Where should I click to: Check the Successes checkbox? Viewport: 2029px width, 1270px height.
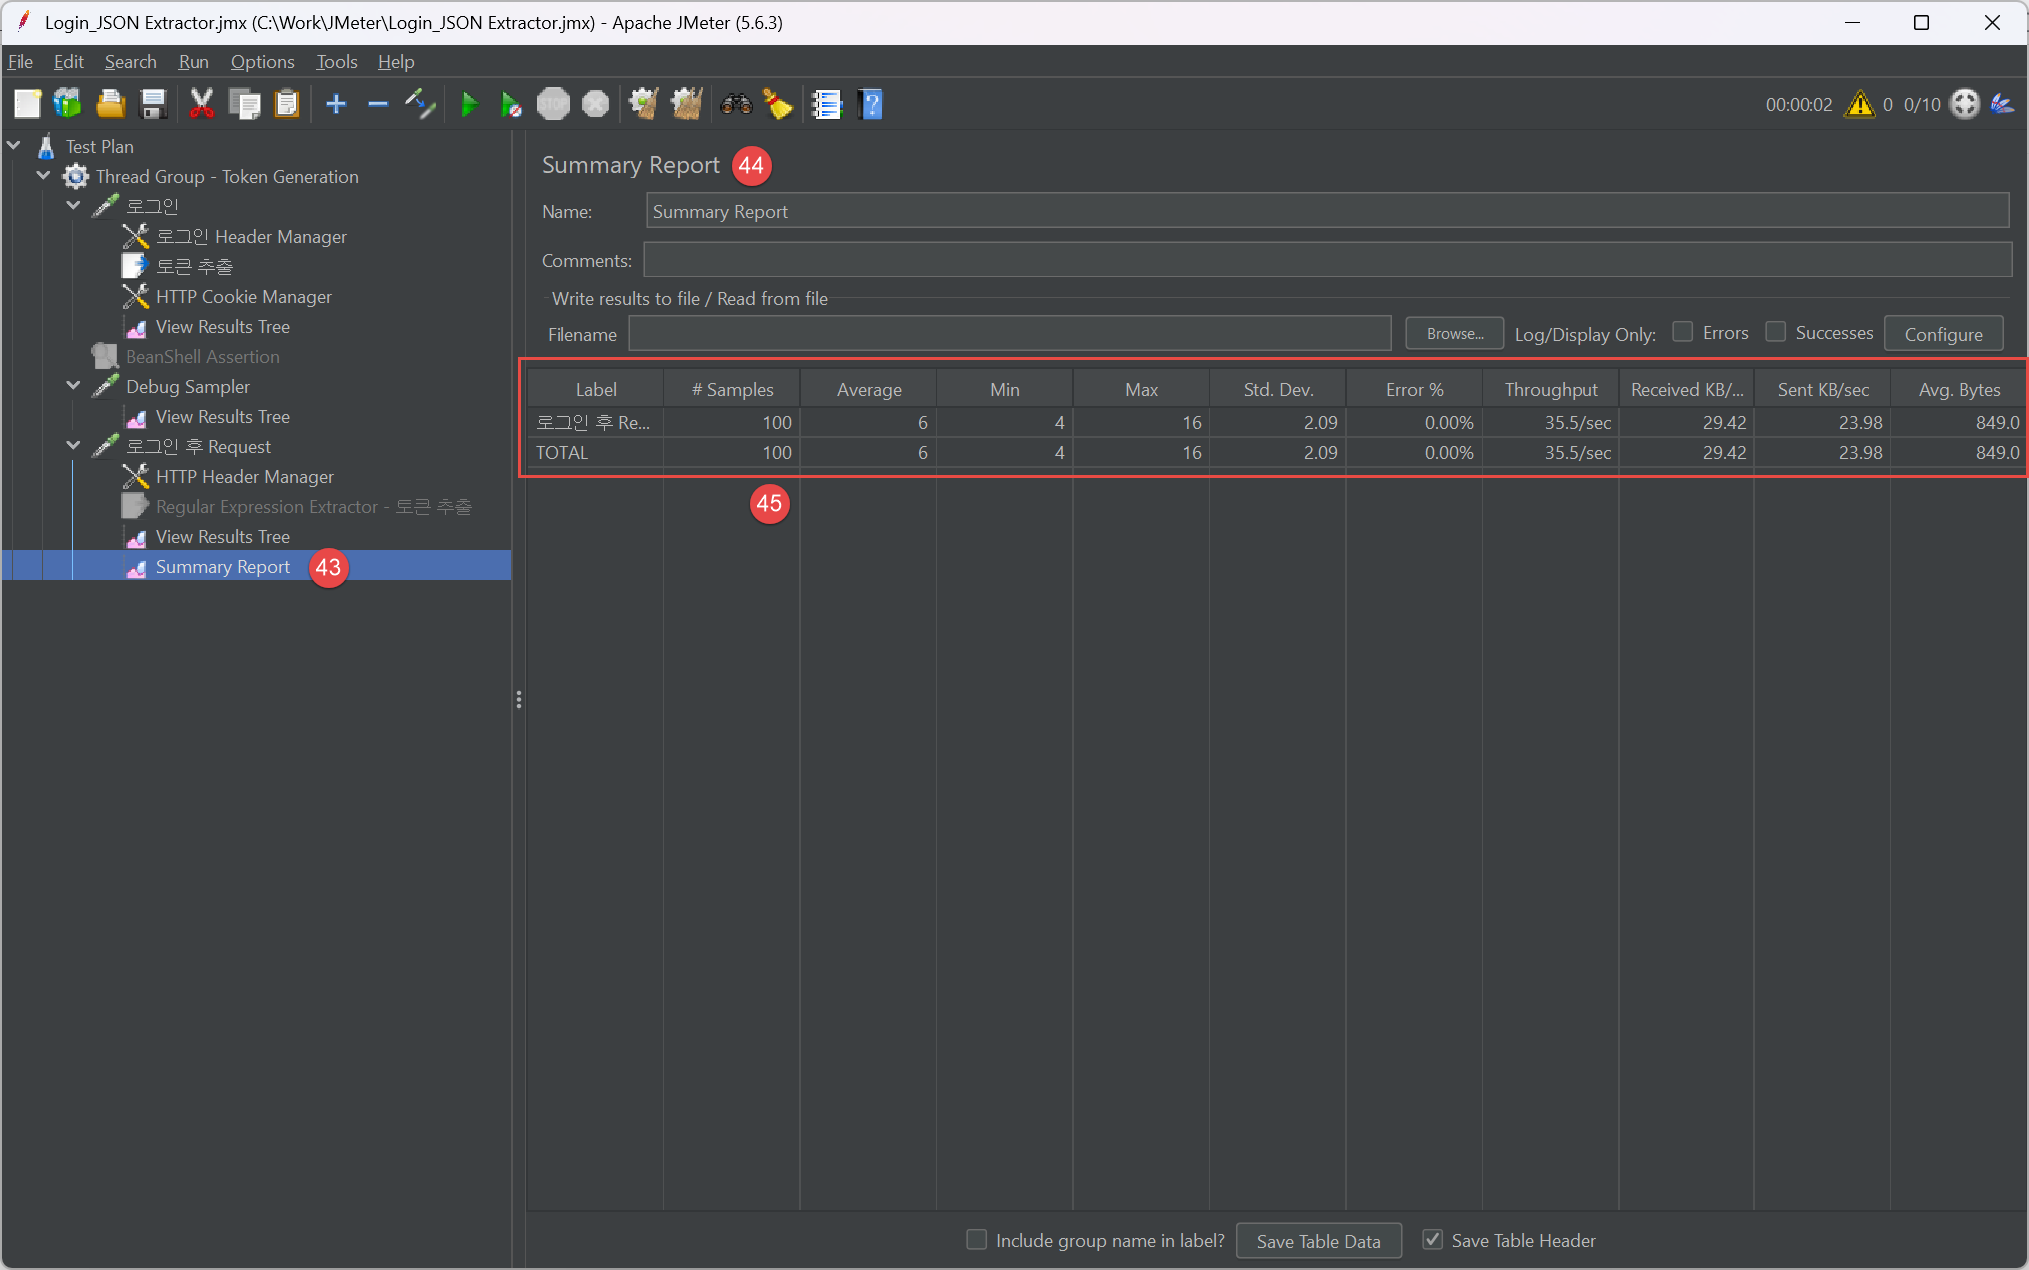click(1776, 332)
